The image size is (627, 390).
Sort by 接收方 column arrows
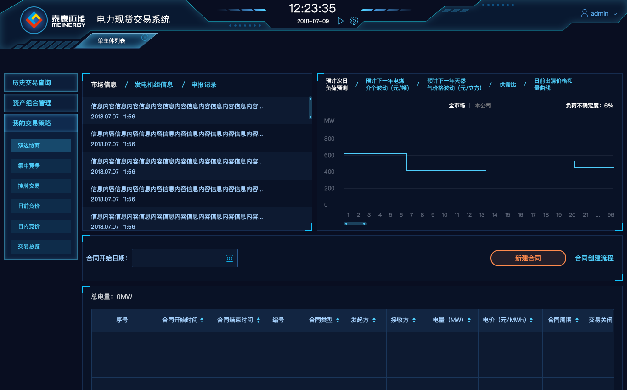[414, 320]
